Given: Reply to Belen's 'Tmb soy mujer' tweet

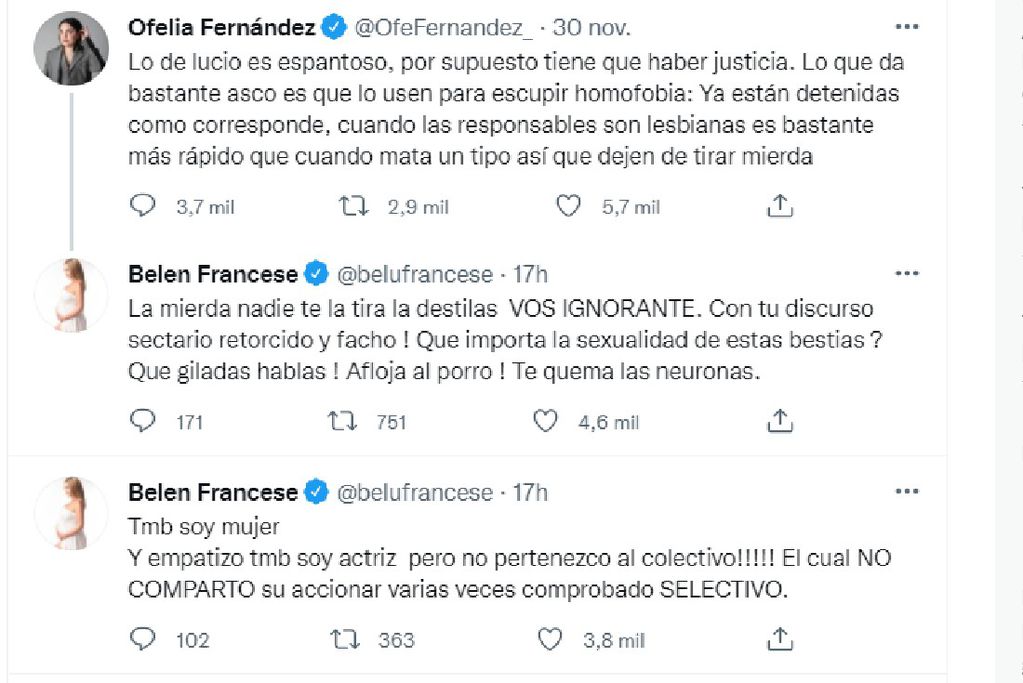Looking at the screenshot, I should (145, 639).
